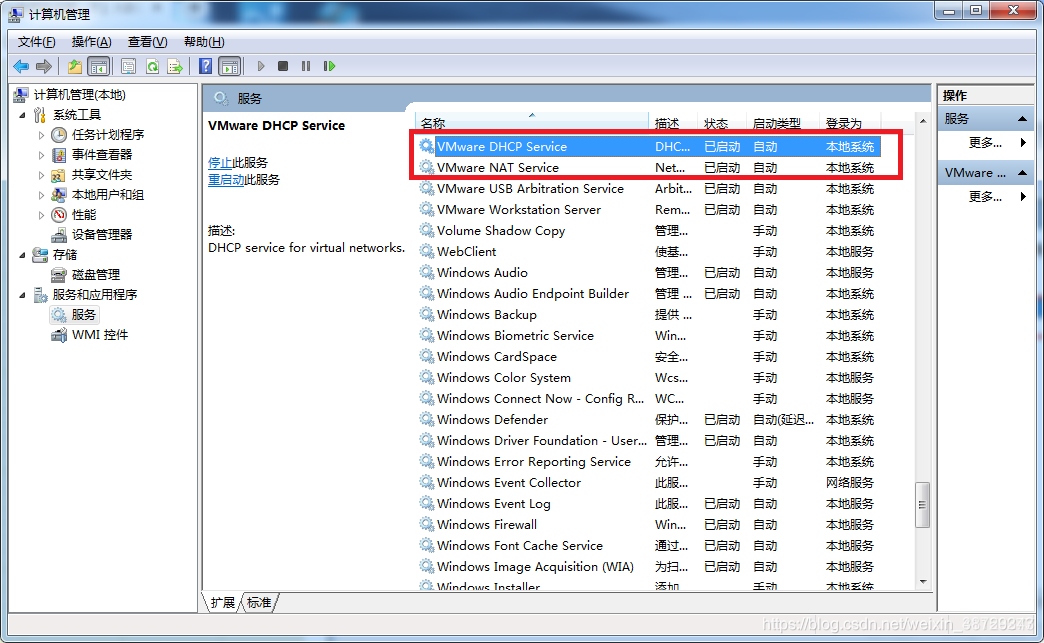Screen dimensions: 1044x643
Task: Sort by the 启动类型 column header
Action: pyautogui.click(x=782, y=123)
